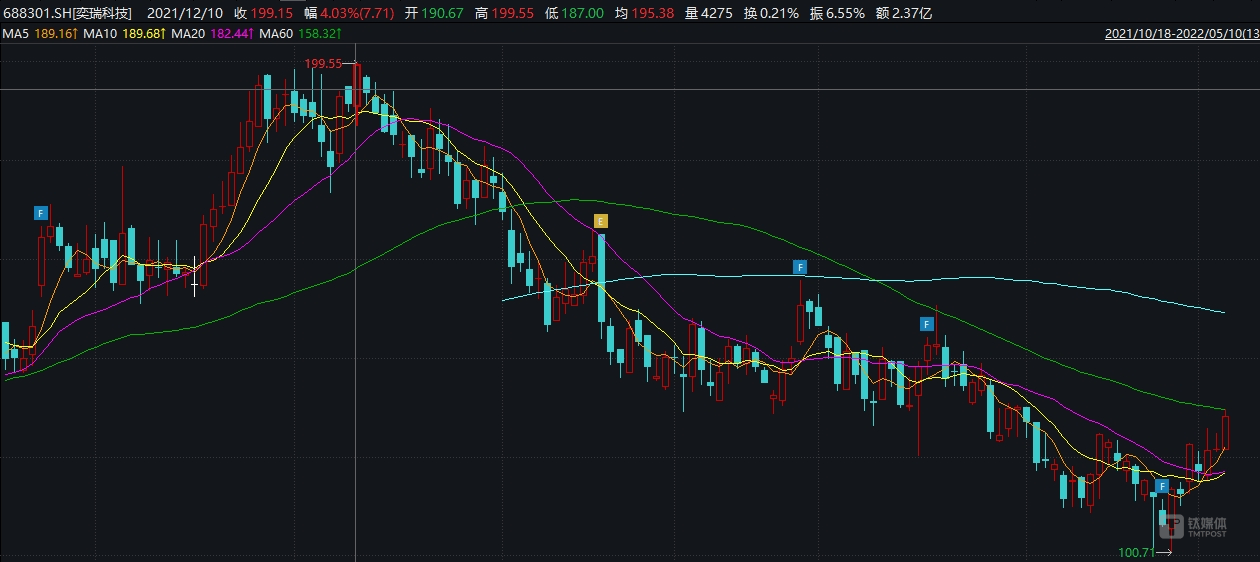Click the high price 高 199.55 in header
This screenshot has width=1260, height=562.
click(x=505, y=14)
